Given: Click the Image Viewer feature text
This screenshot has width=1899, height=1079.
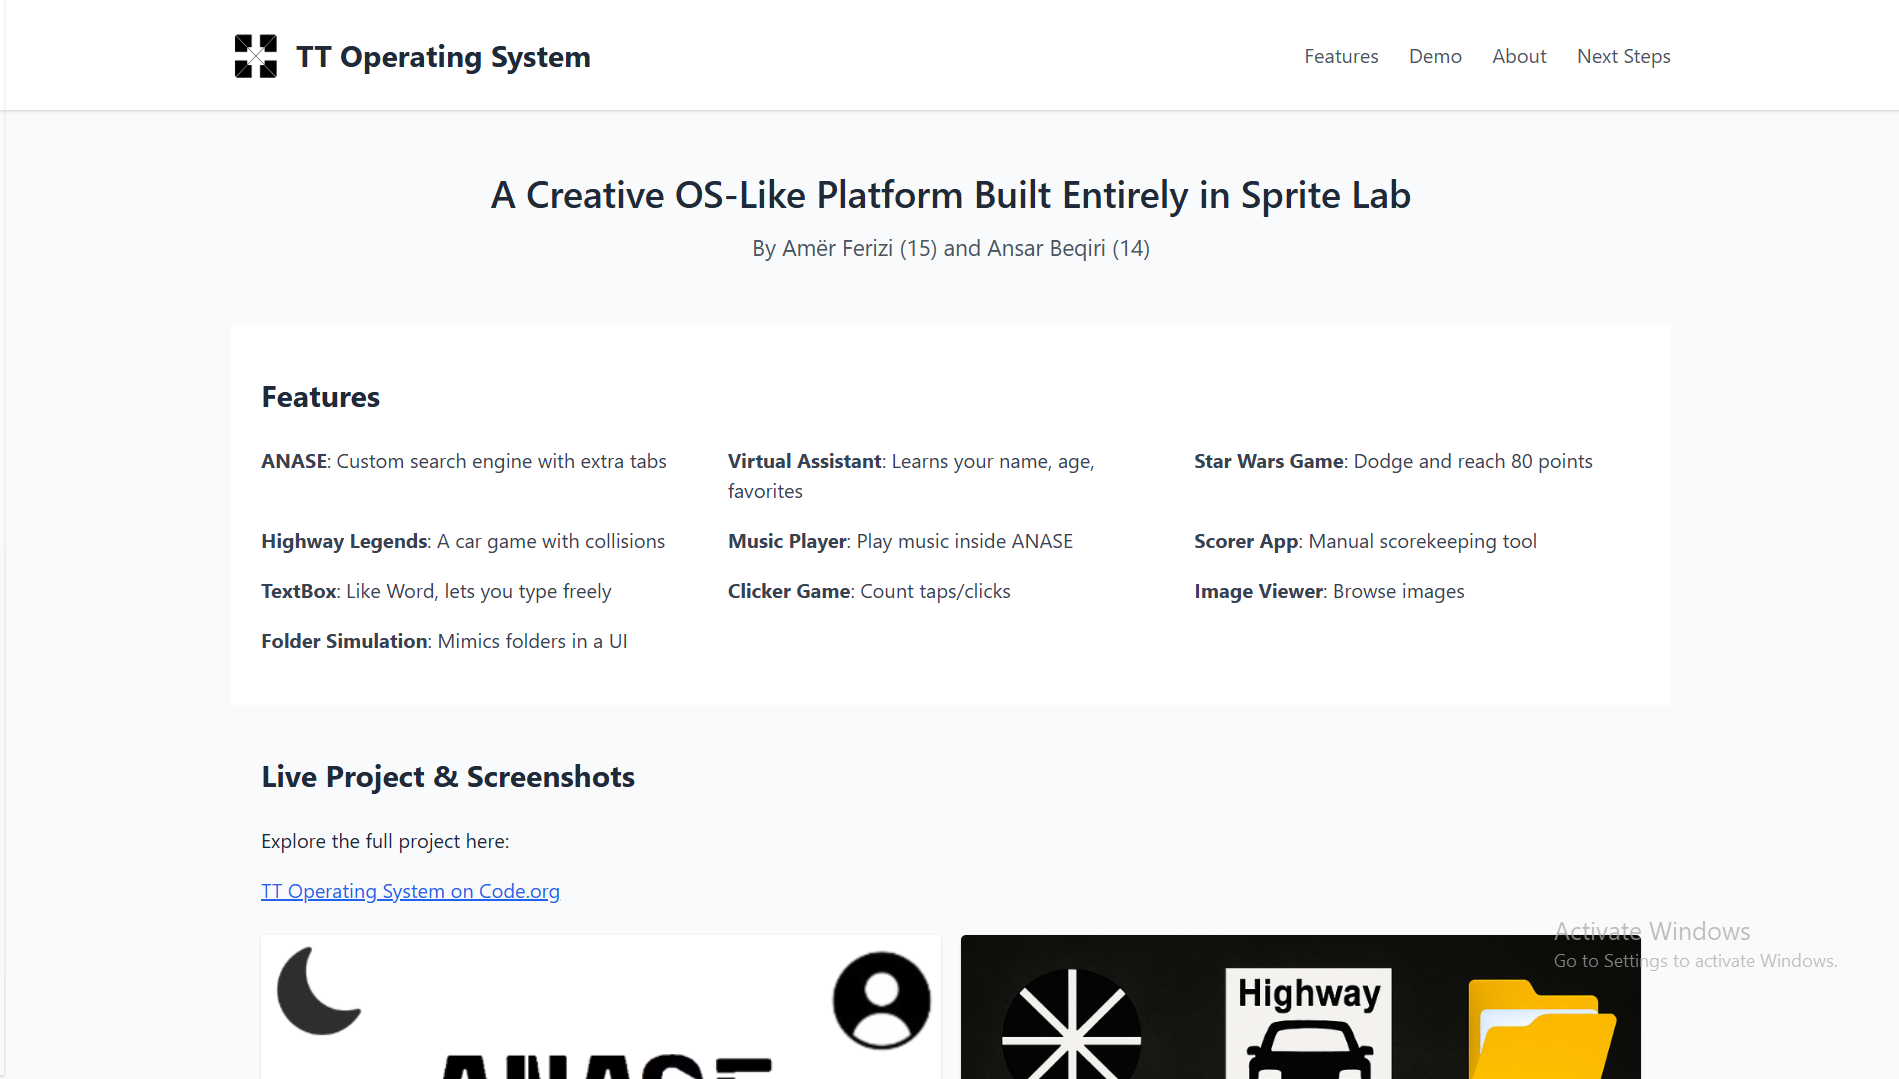Looking at the screenshot, I should 1329,591.
